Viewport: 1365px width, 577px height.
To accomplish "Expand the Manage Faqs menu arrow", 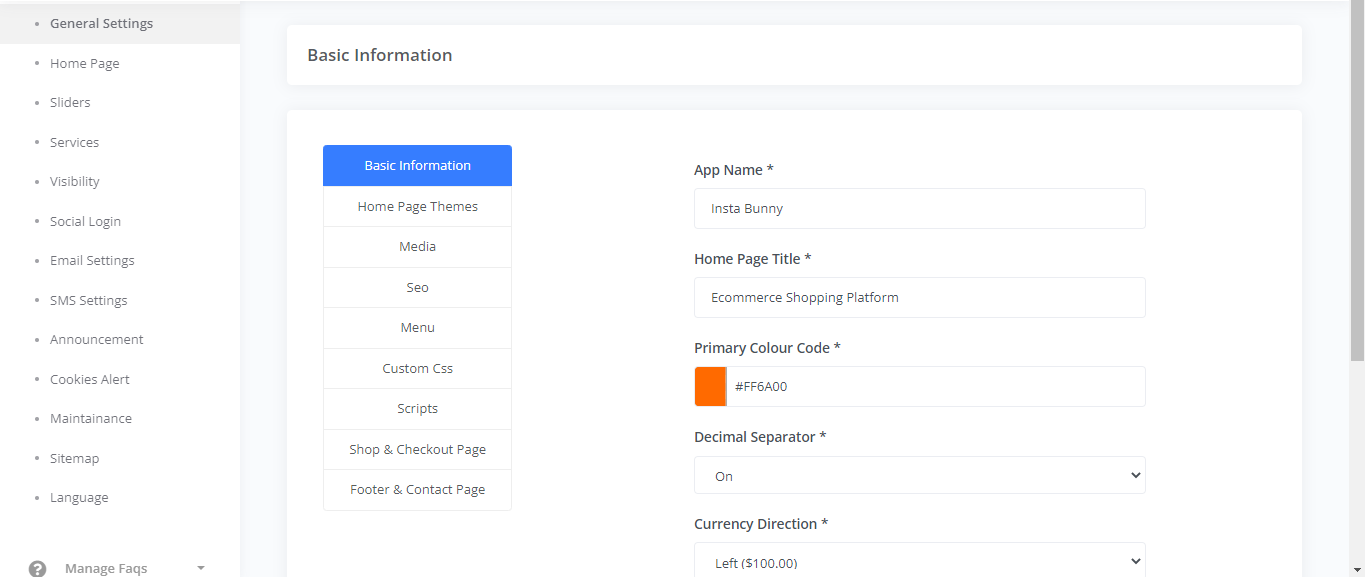I will [x=201, y=568].
